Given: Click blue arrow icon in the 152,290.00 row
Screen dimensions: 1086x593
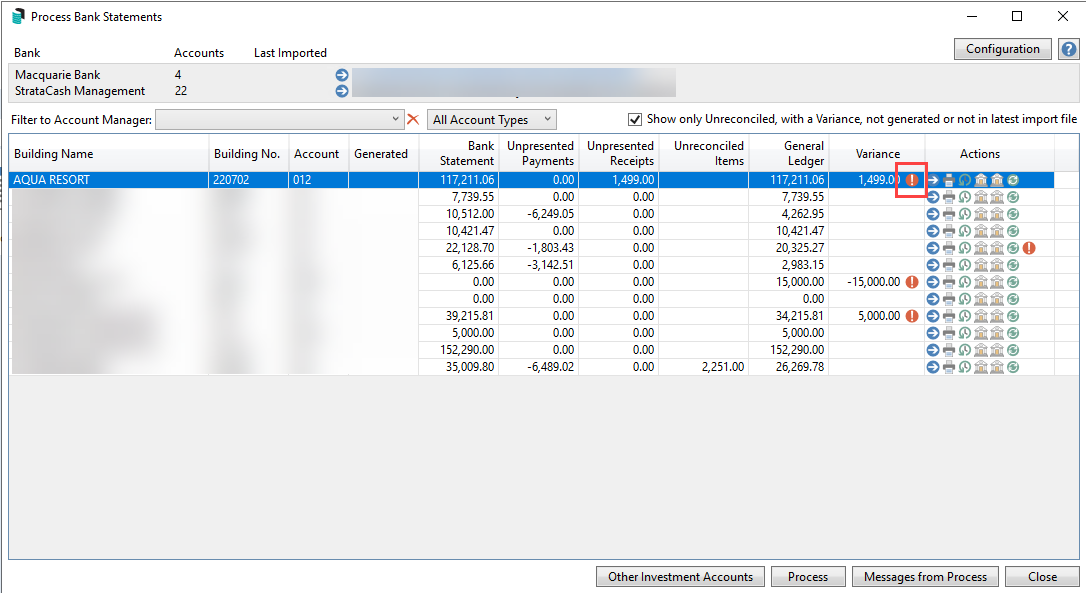Looking at the screenshot, I should [x=933, y=350].
